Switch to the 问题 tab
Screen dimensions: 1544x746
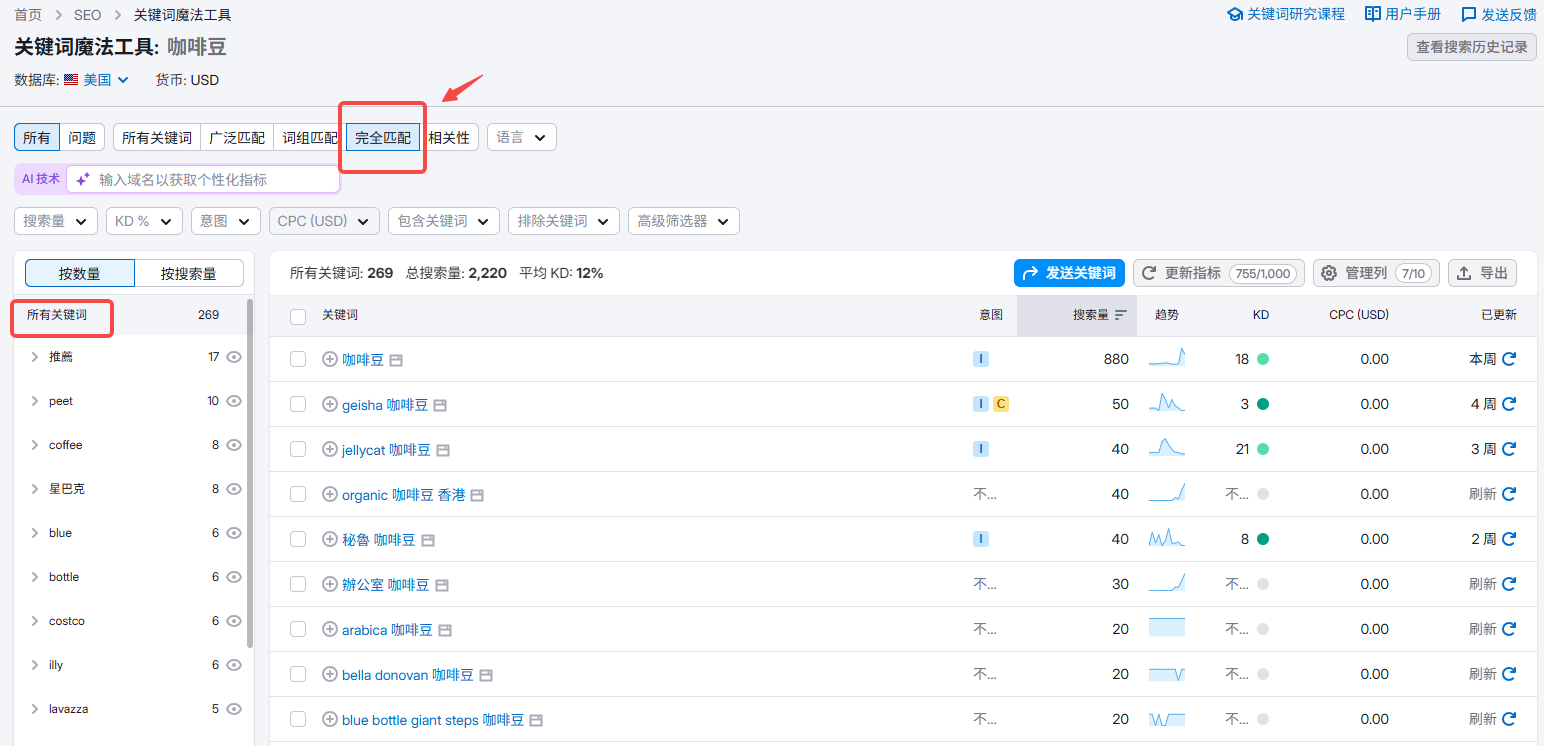coord(83,137)
